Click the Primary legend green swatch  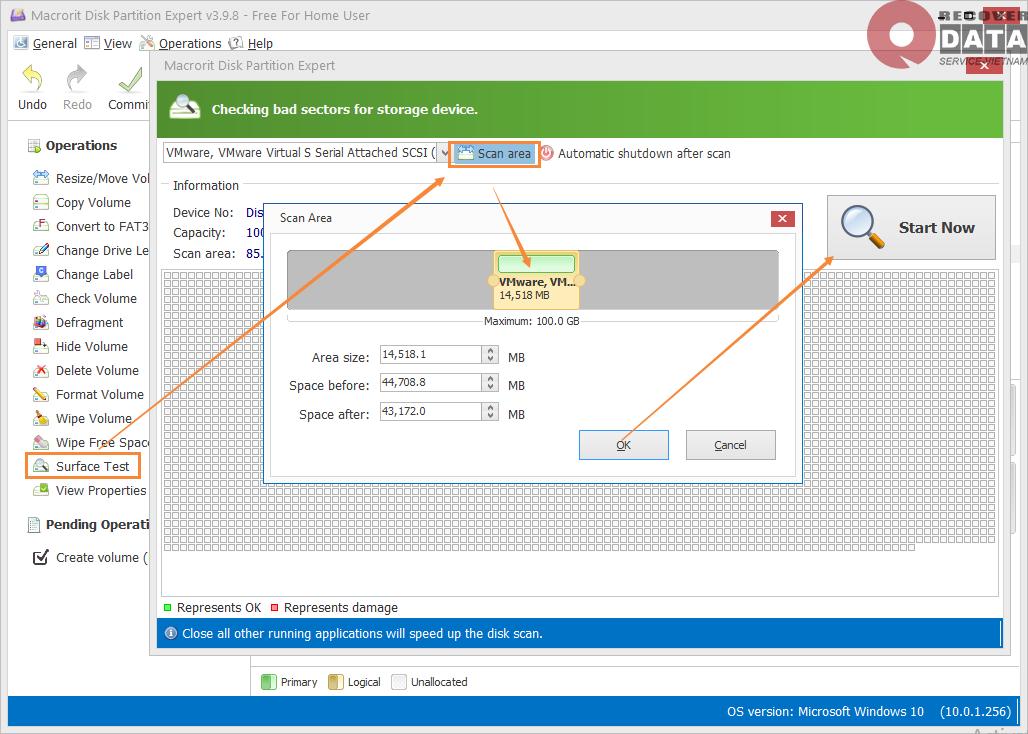click(x=269, y=682)
